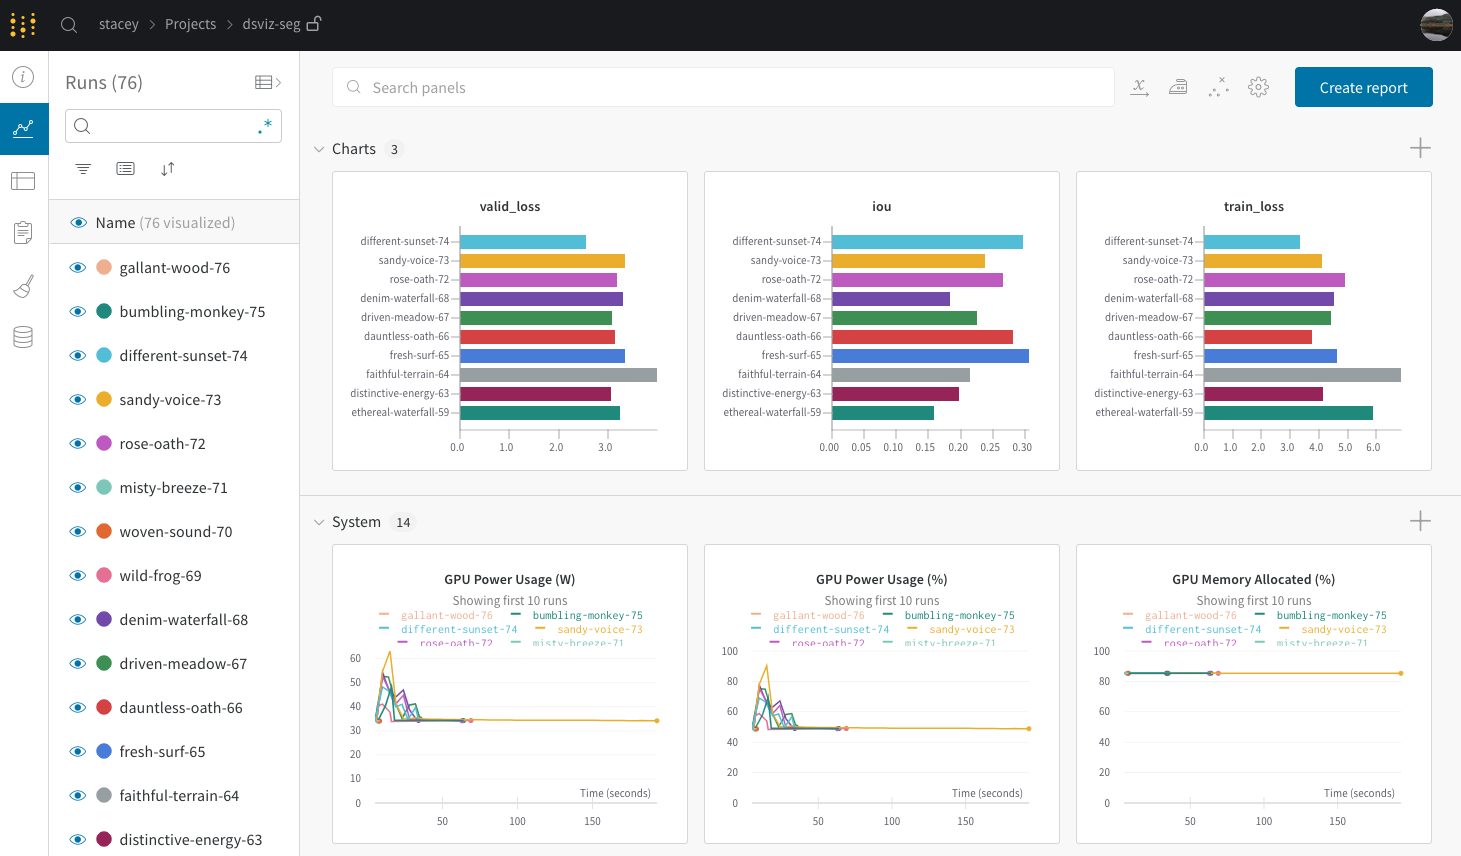Open the stacey breadcrumb link

point(119,24)
